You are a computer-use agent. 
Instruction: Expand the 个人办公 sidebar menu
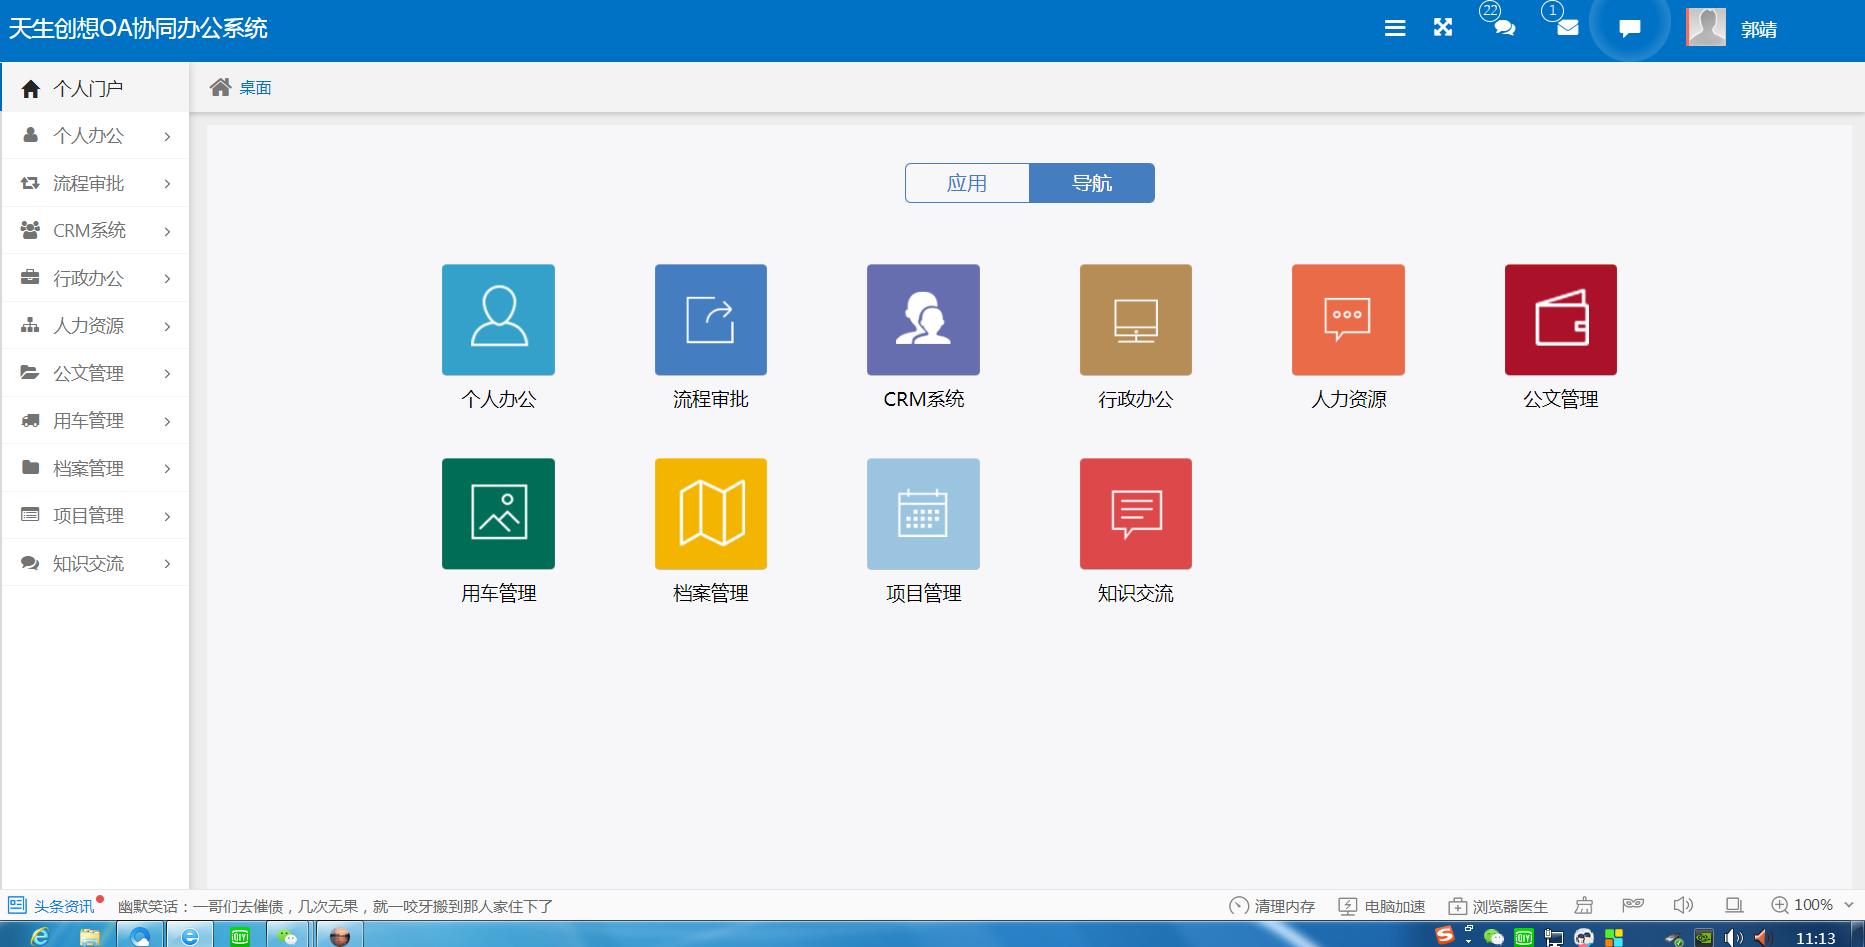point(94,135)
